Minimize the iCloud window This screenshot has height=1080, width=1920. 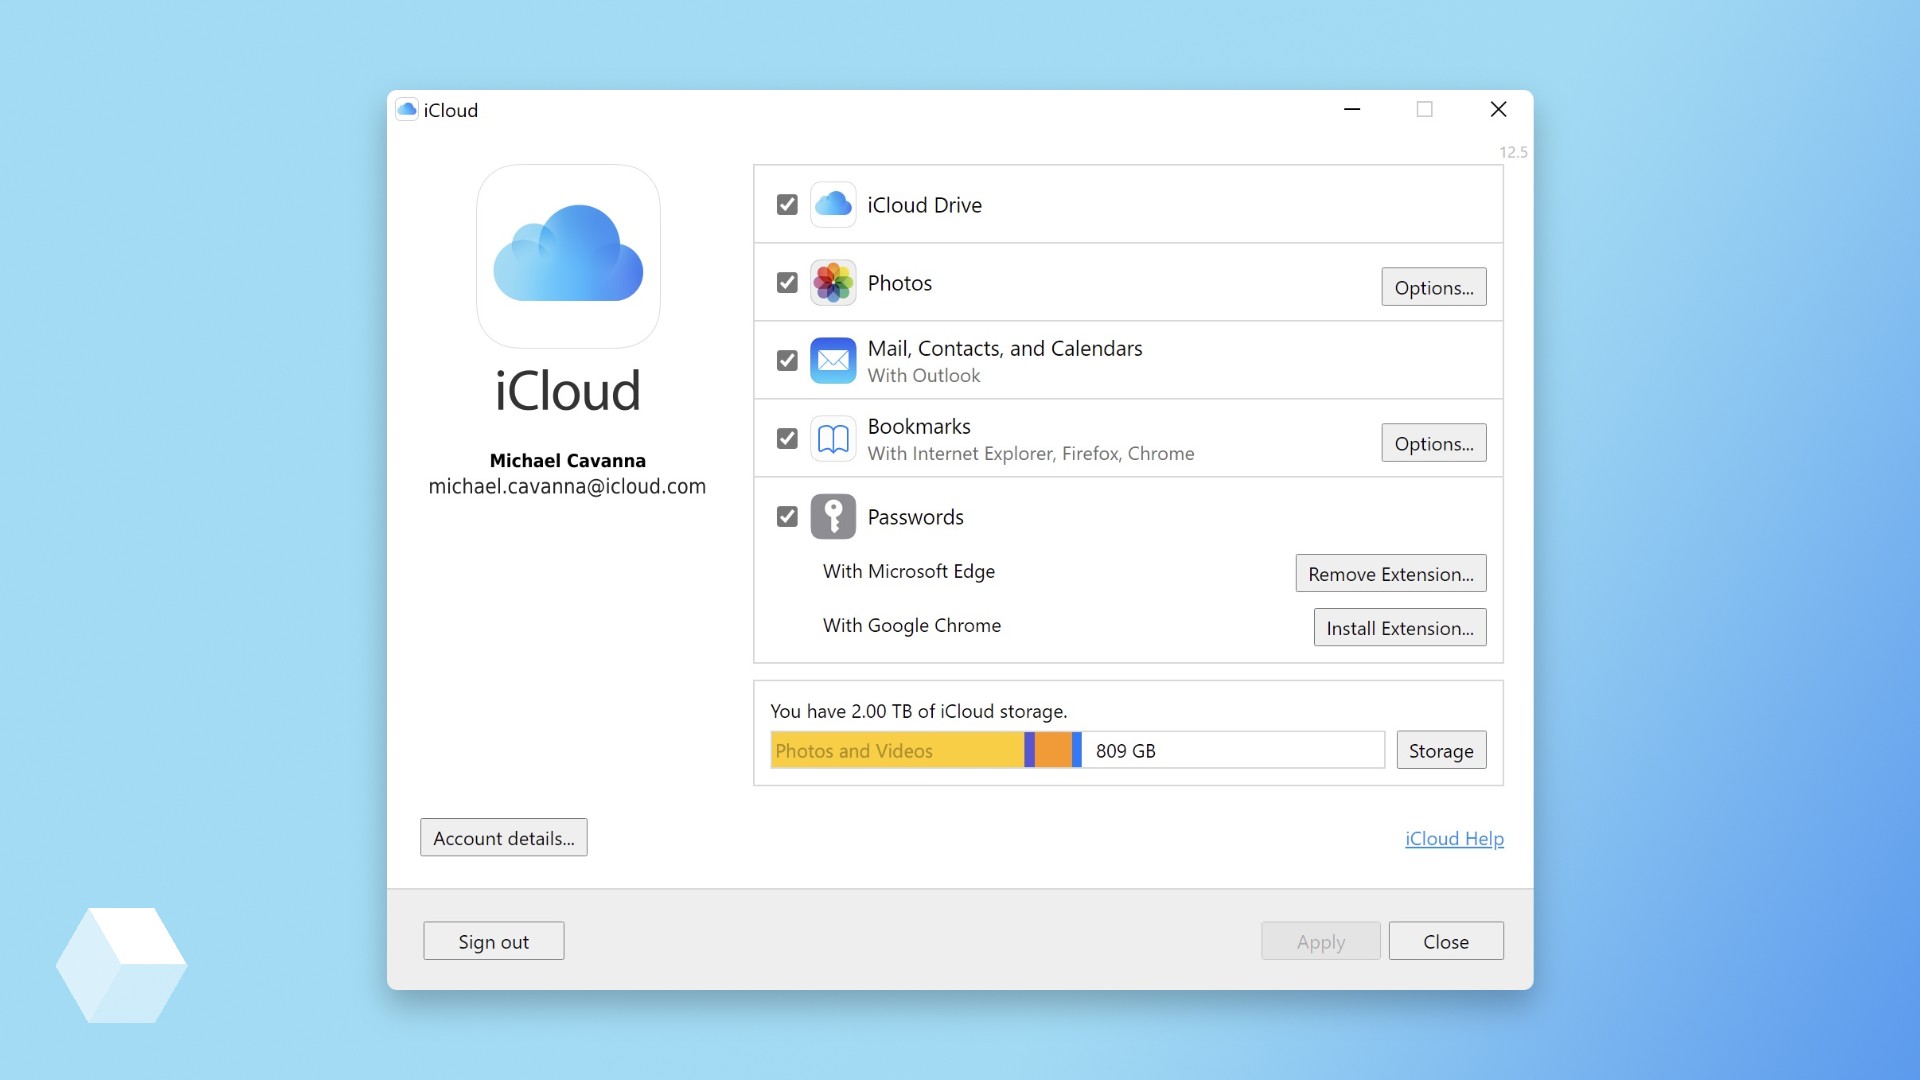click(1352, 109)
